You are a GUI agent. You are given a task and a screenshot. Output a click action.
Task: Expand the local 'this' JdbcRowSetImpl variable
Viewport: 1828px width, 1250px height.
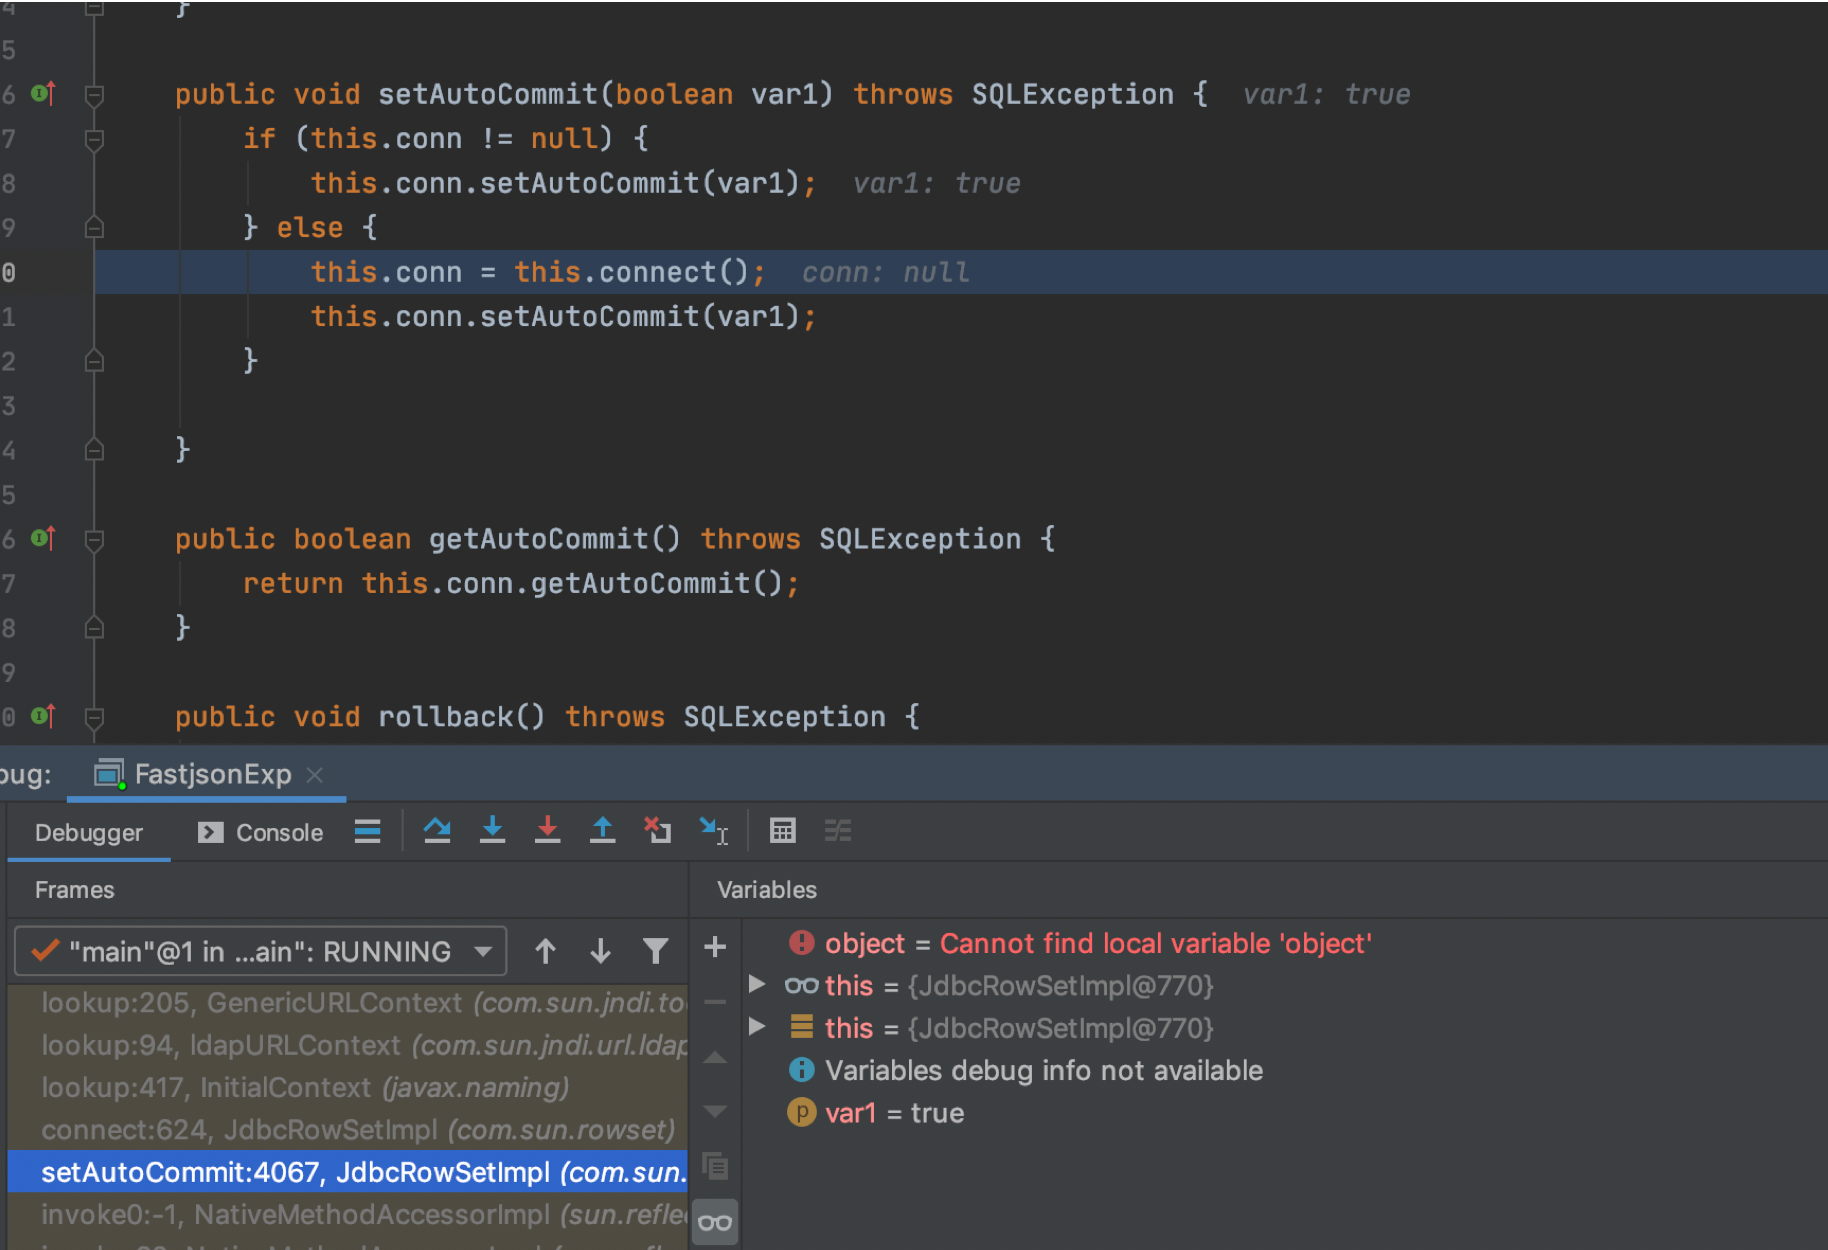coord(758,1027)
